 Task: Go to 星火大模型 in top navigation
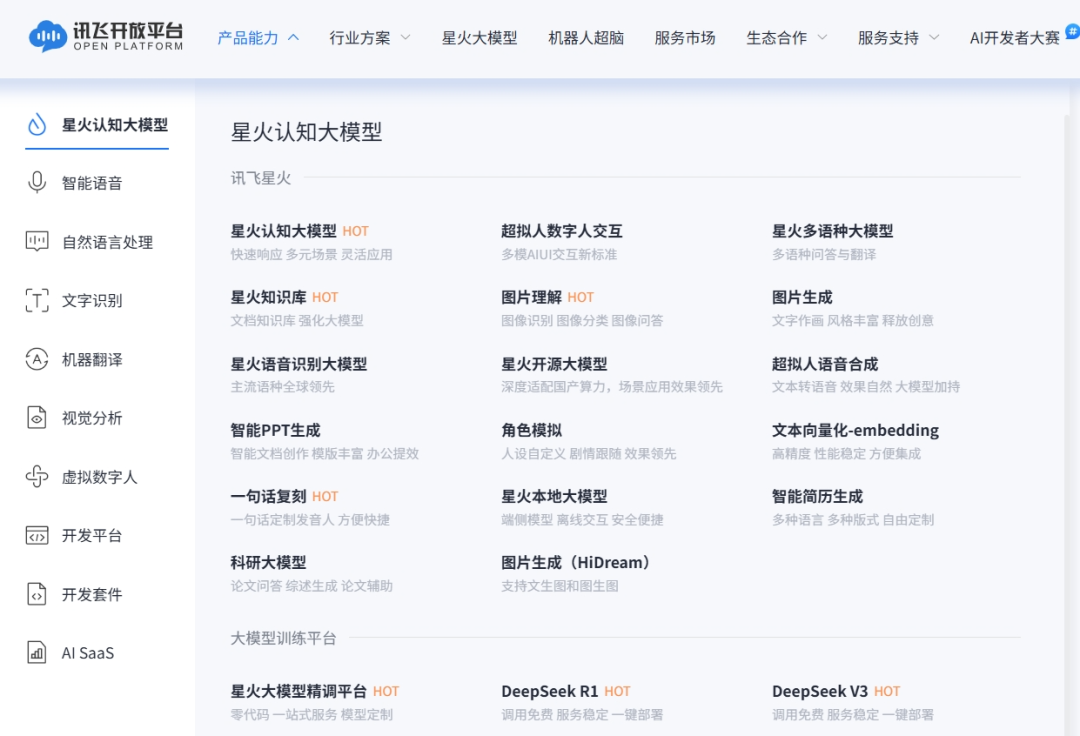click(479, 38)
